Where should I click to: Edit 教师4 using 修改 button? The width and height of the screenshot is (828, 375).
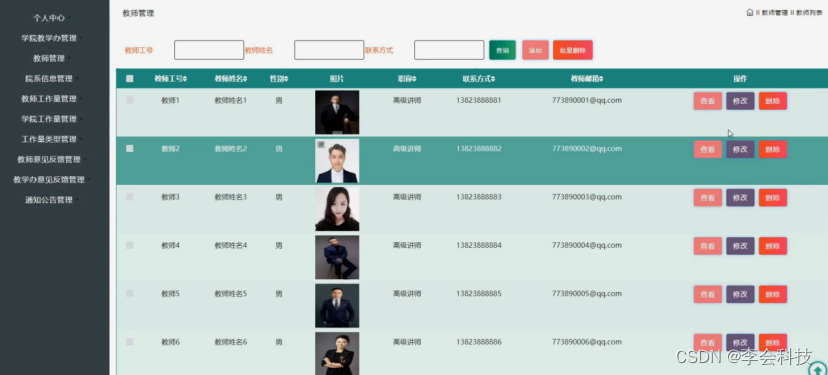740,246
